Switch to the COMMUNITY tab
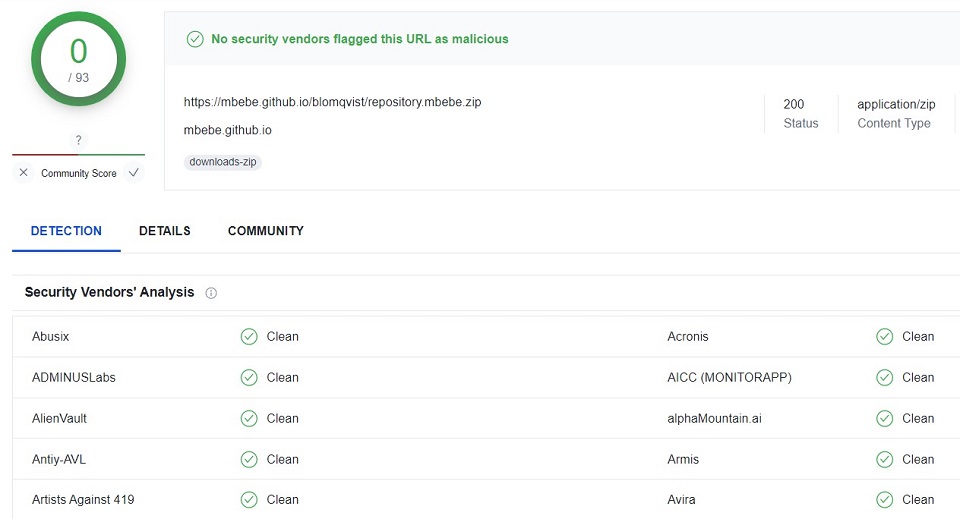Viewport: 960px width, 519px height. point(266,231)
